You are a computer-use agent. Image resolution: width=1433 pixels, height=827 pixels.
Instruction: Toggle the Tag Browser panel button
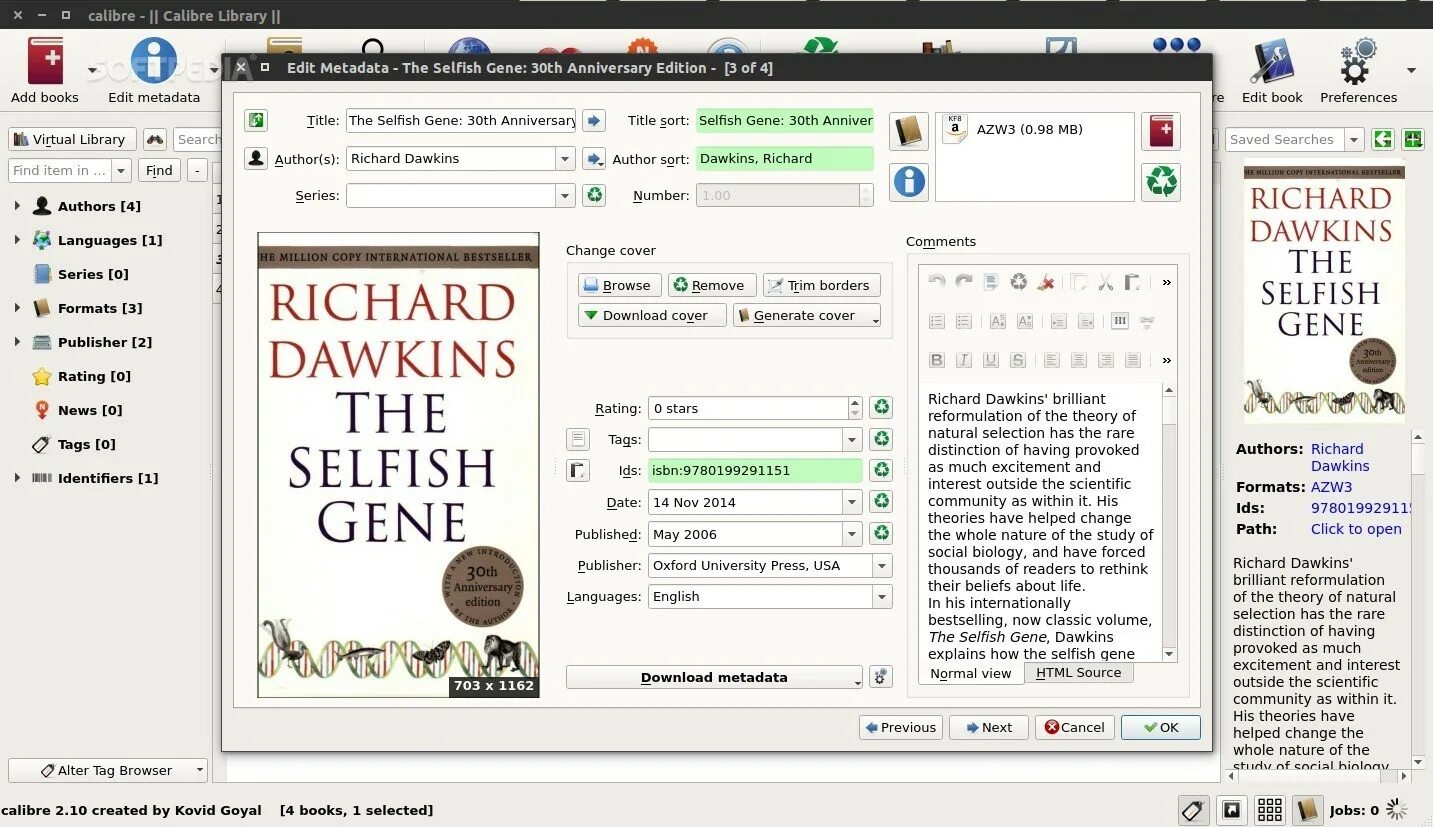click(x=1192, y=810)
